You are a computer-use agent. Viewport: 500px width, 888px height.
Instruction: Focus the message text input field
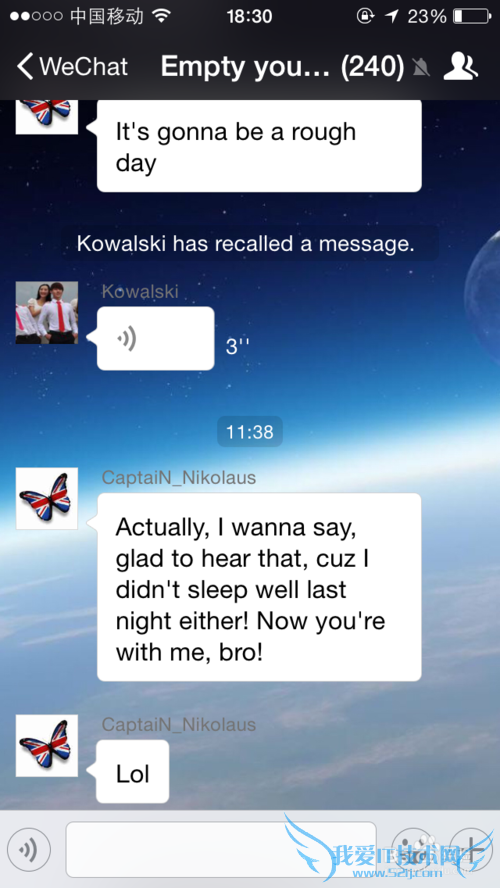[x=221, y=849]
